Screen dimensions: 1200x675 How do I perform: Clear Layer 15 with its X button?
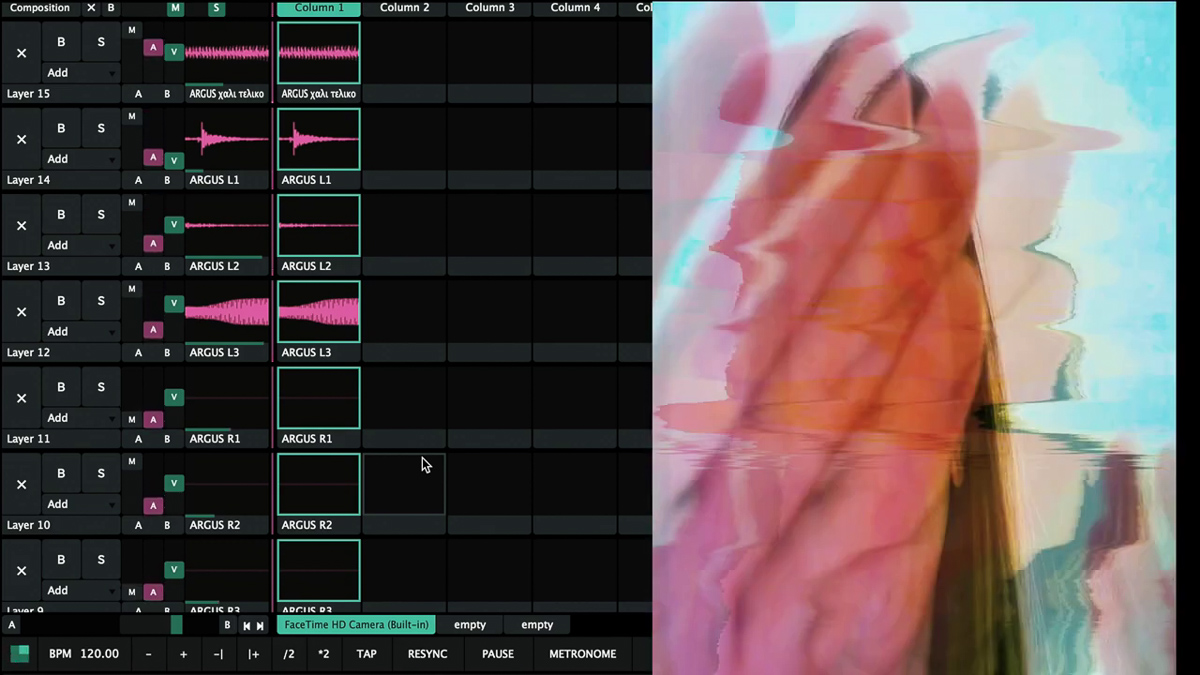tap(21, 53)
